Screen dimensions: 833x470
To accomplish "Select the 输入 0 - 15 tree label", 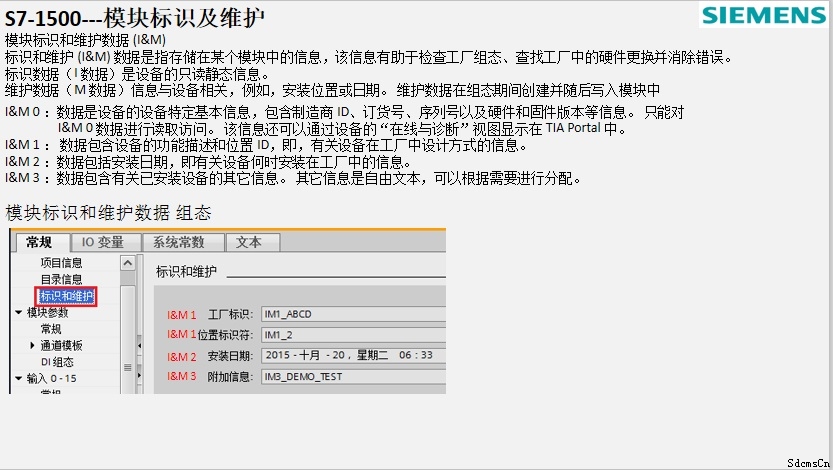I will click(x=52, y=378).
